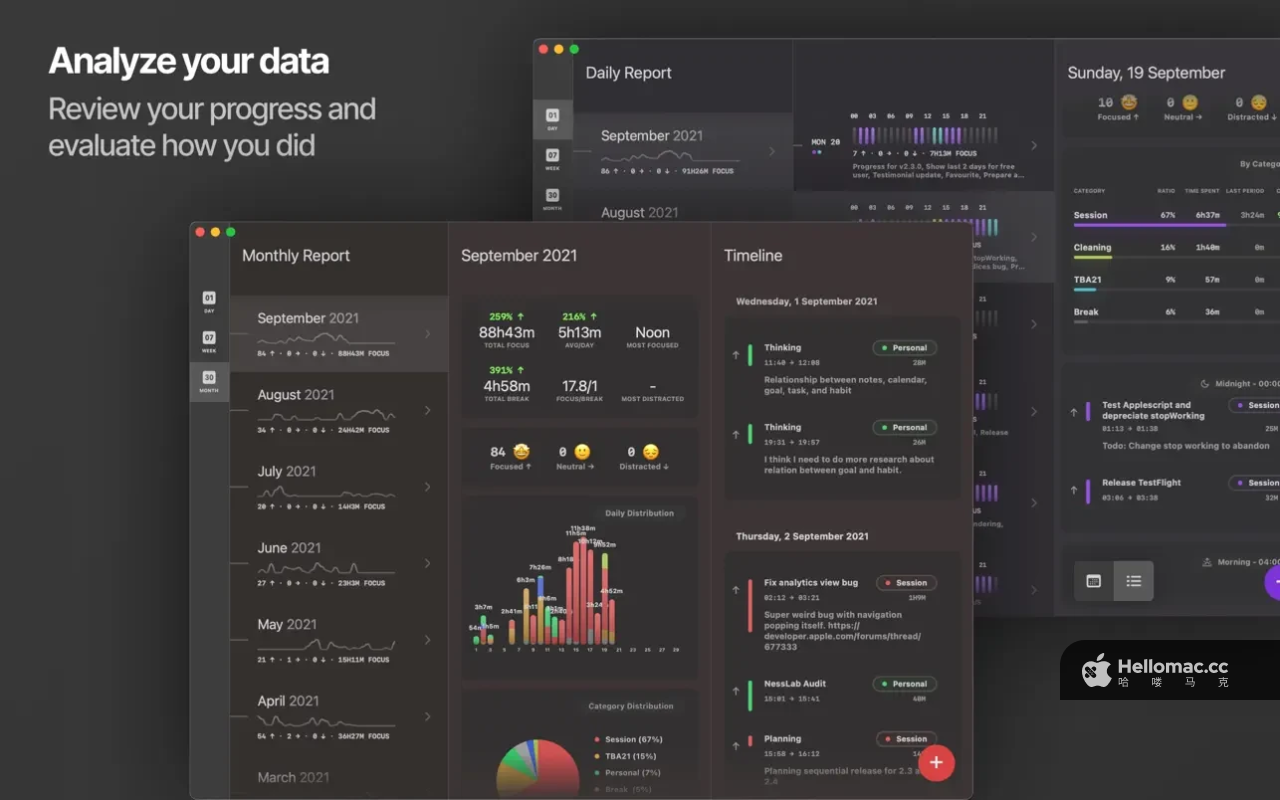
Task: Expand August 2021 chevron in Monthly Report
Action: click(428, 410)
